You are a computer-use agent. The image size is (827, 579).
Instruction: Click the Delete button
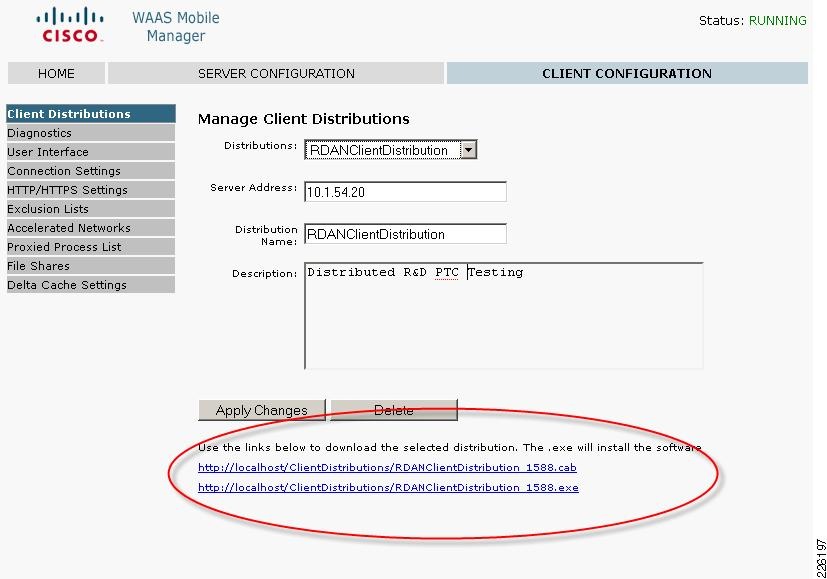394,410
